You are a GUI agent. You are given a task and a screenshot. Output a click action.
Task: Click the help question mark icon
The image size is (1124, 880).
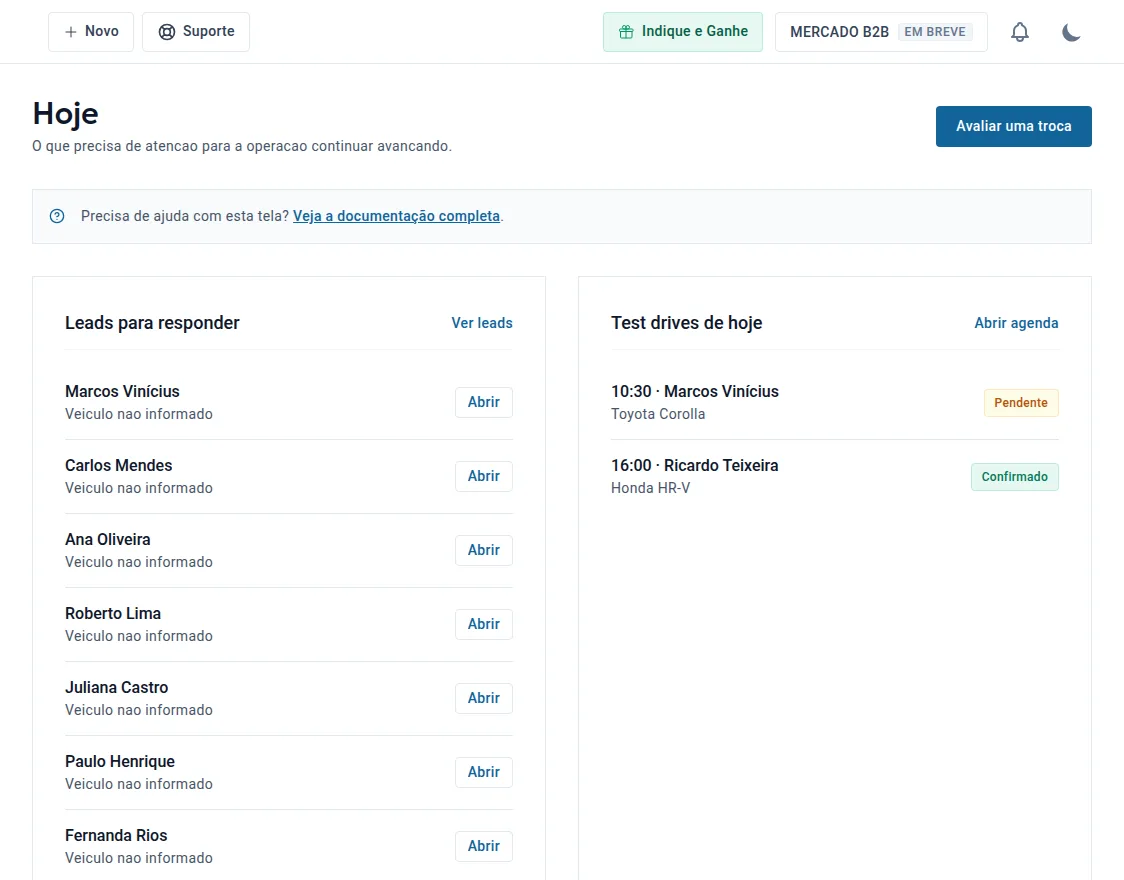pyautogui.click(x=57, y=216)
